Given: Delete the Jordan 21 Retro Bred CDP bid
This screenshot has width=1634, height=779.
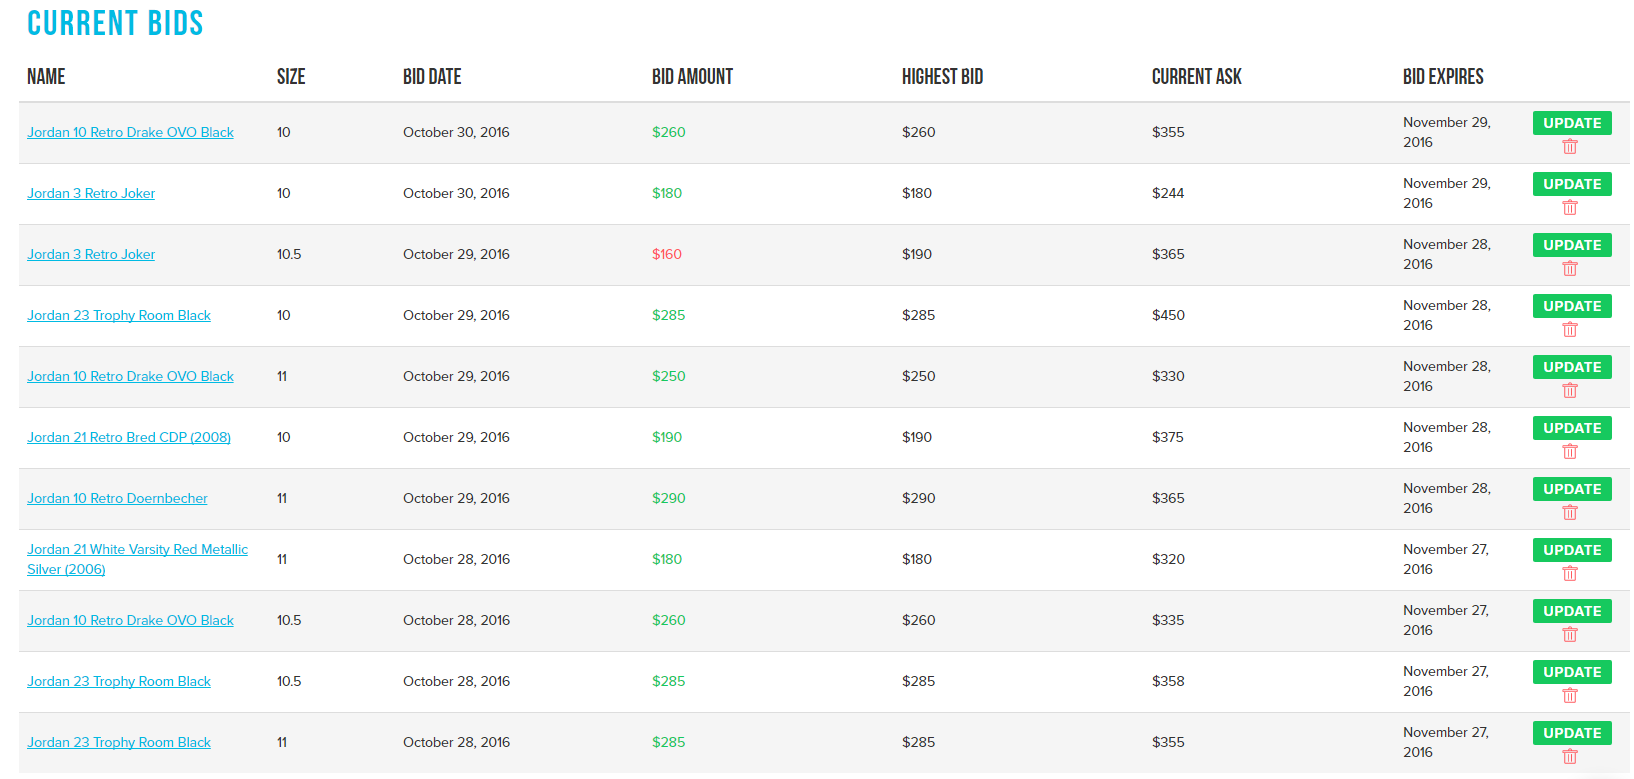Looking at the screenshot, I should tap(1570, 452).
